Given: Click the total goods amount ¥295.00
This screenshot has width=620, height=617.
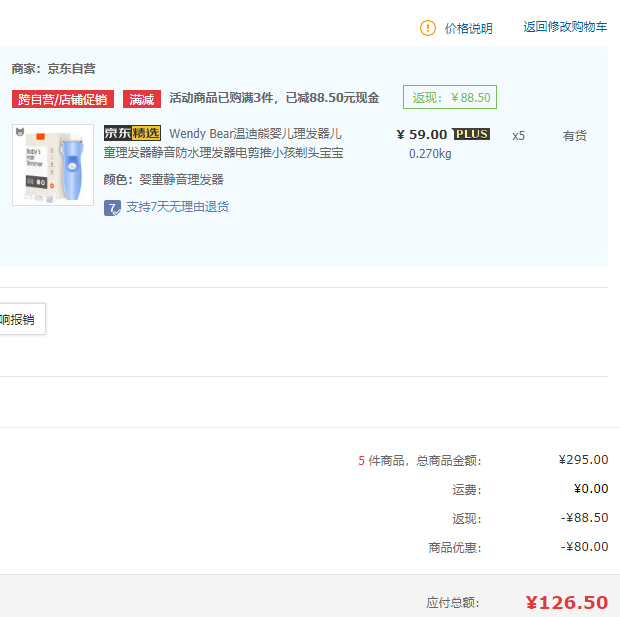Looking at the screenshot, I should click(x=583, y=460).
